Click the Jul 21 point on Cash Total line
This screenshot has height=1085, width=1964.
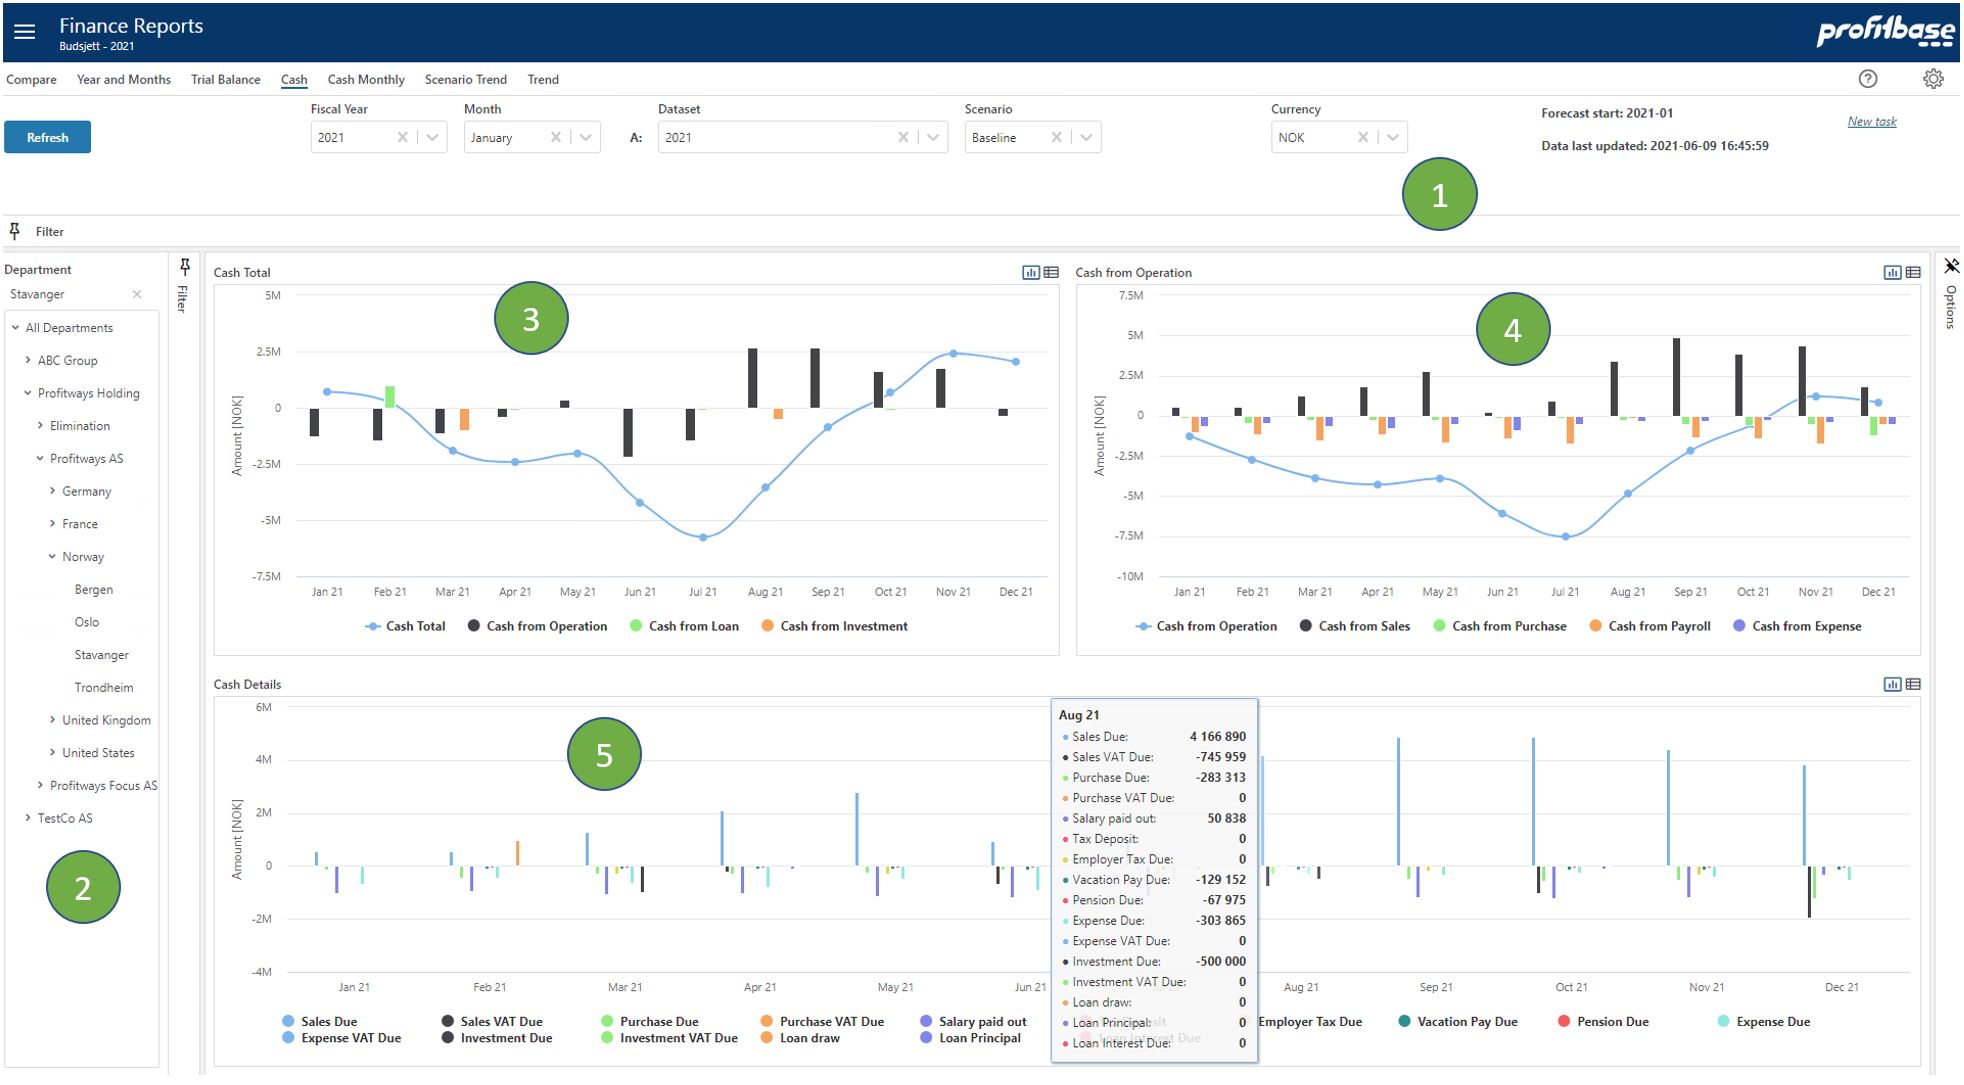point(703,537)
